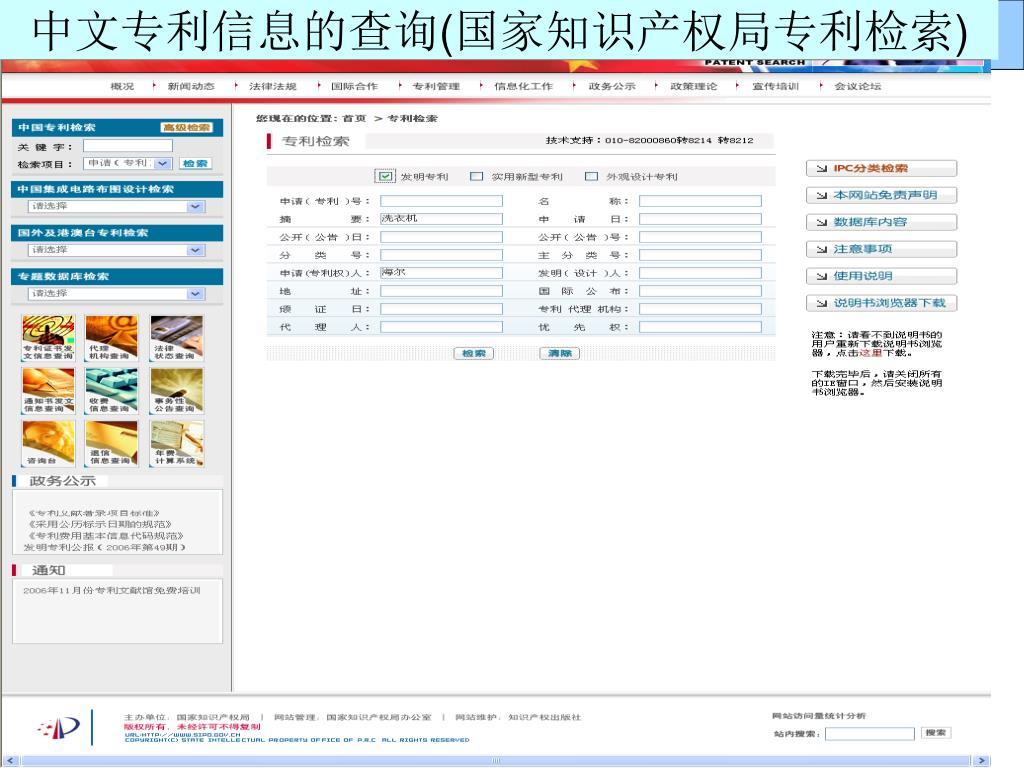Open the 新闻动态 menu
Image resolution: width=1024 pixels, height=768 pixels.
(x=191, y=86)
